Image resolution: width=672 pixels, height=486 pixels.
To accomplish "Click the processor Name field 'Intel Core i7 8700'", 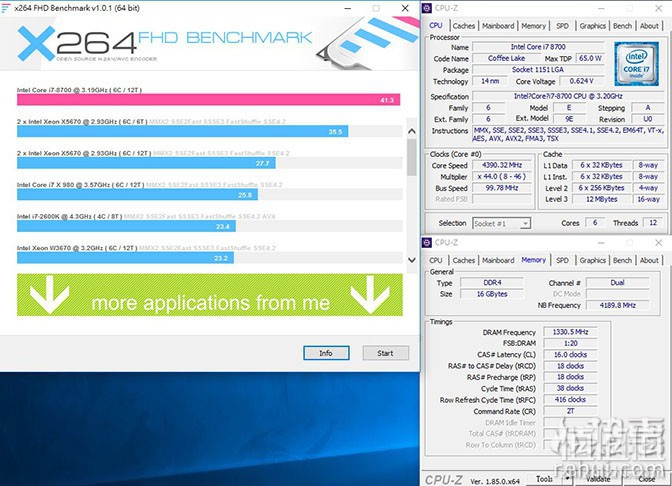I will tap(538, 47).
